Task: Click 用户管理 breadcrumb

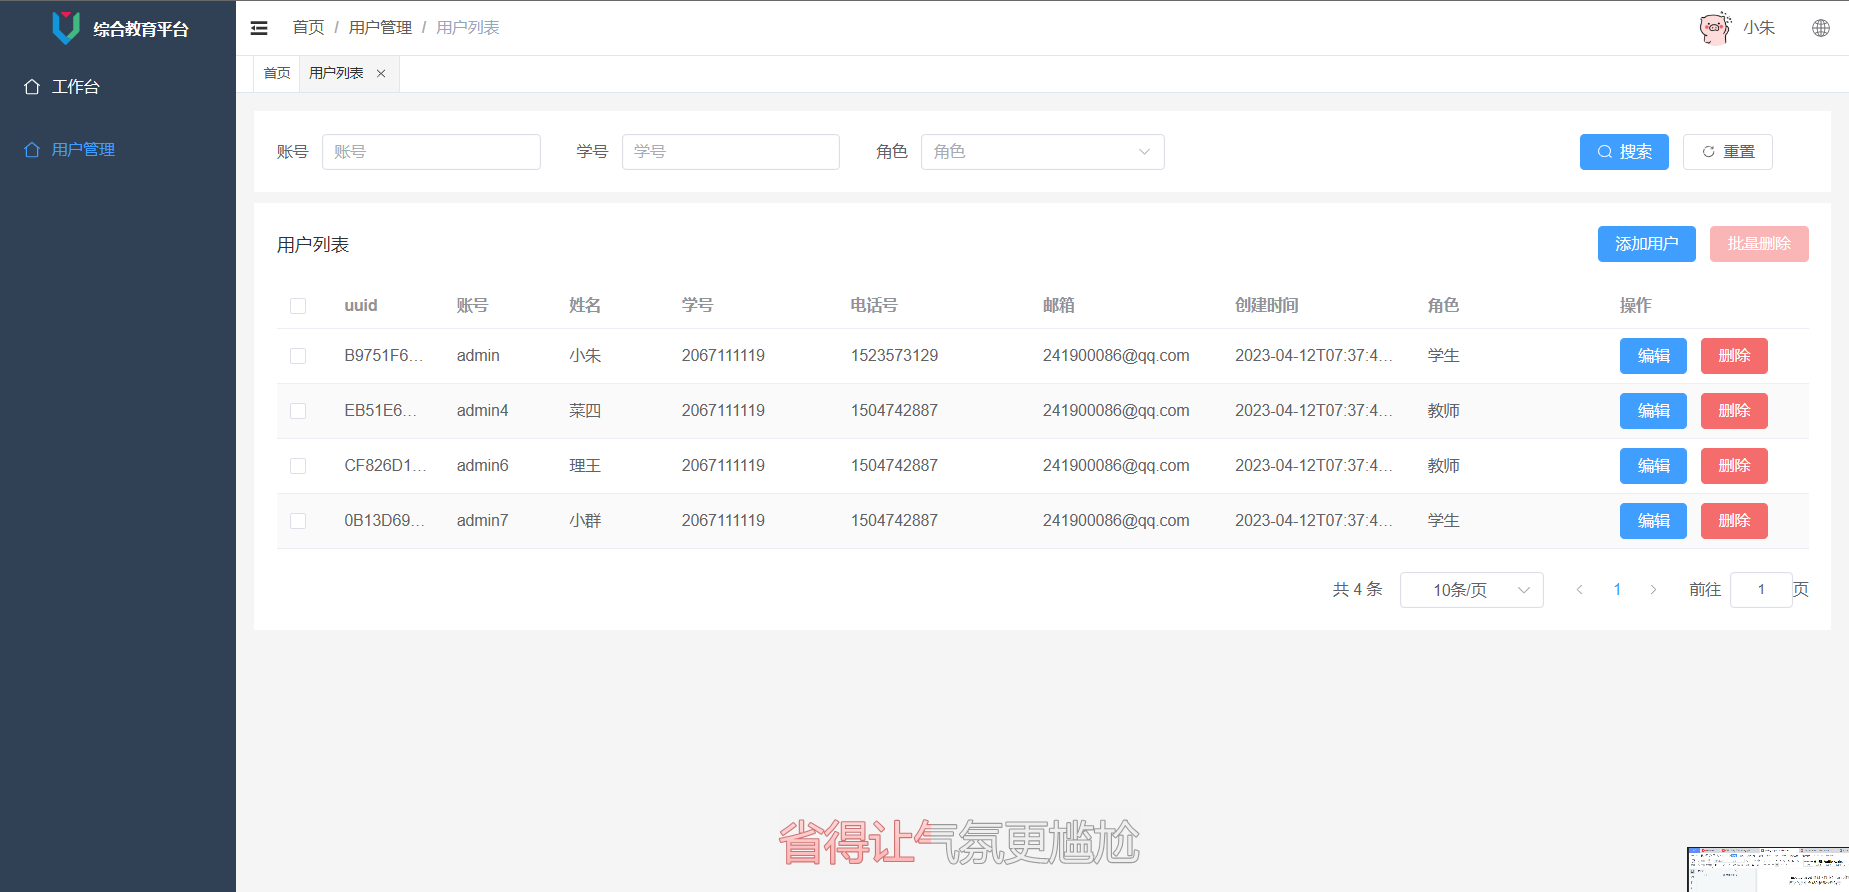Action: (x=380, y=28)
